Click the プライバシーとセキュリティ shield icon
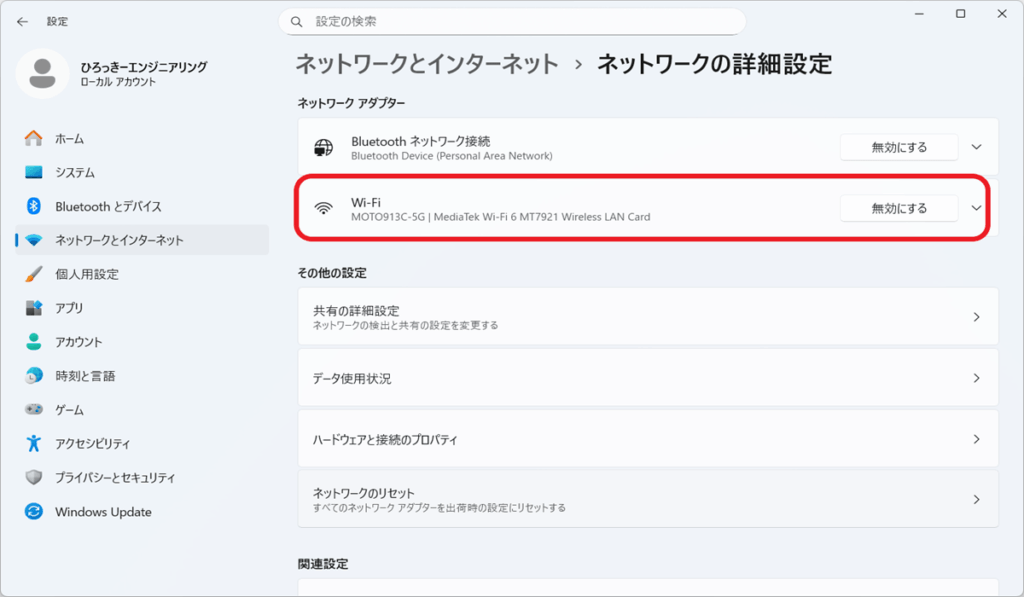Screen dimensions: 1024x597 tap(33, 477)
